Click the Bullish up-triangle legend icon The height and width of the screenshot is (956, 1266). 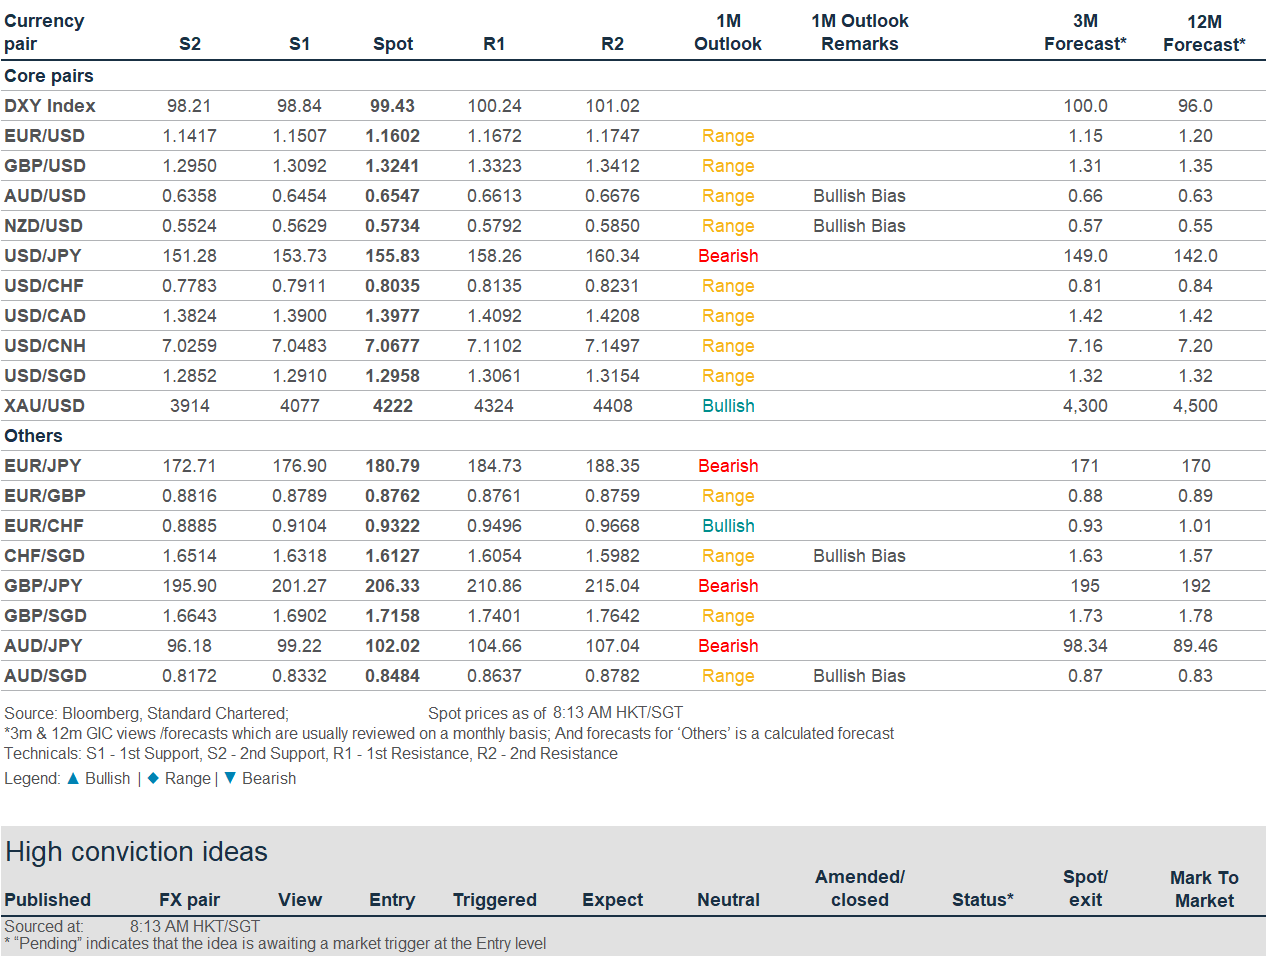pos(73,778)
